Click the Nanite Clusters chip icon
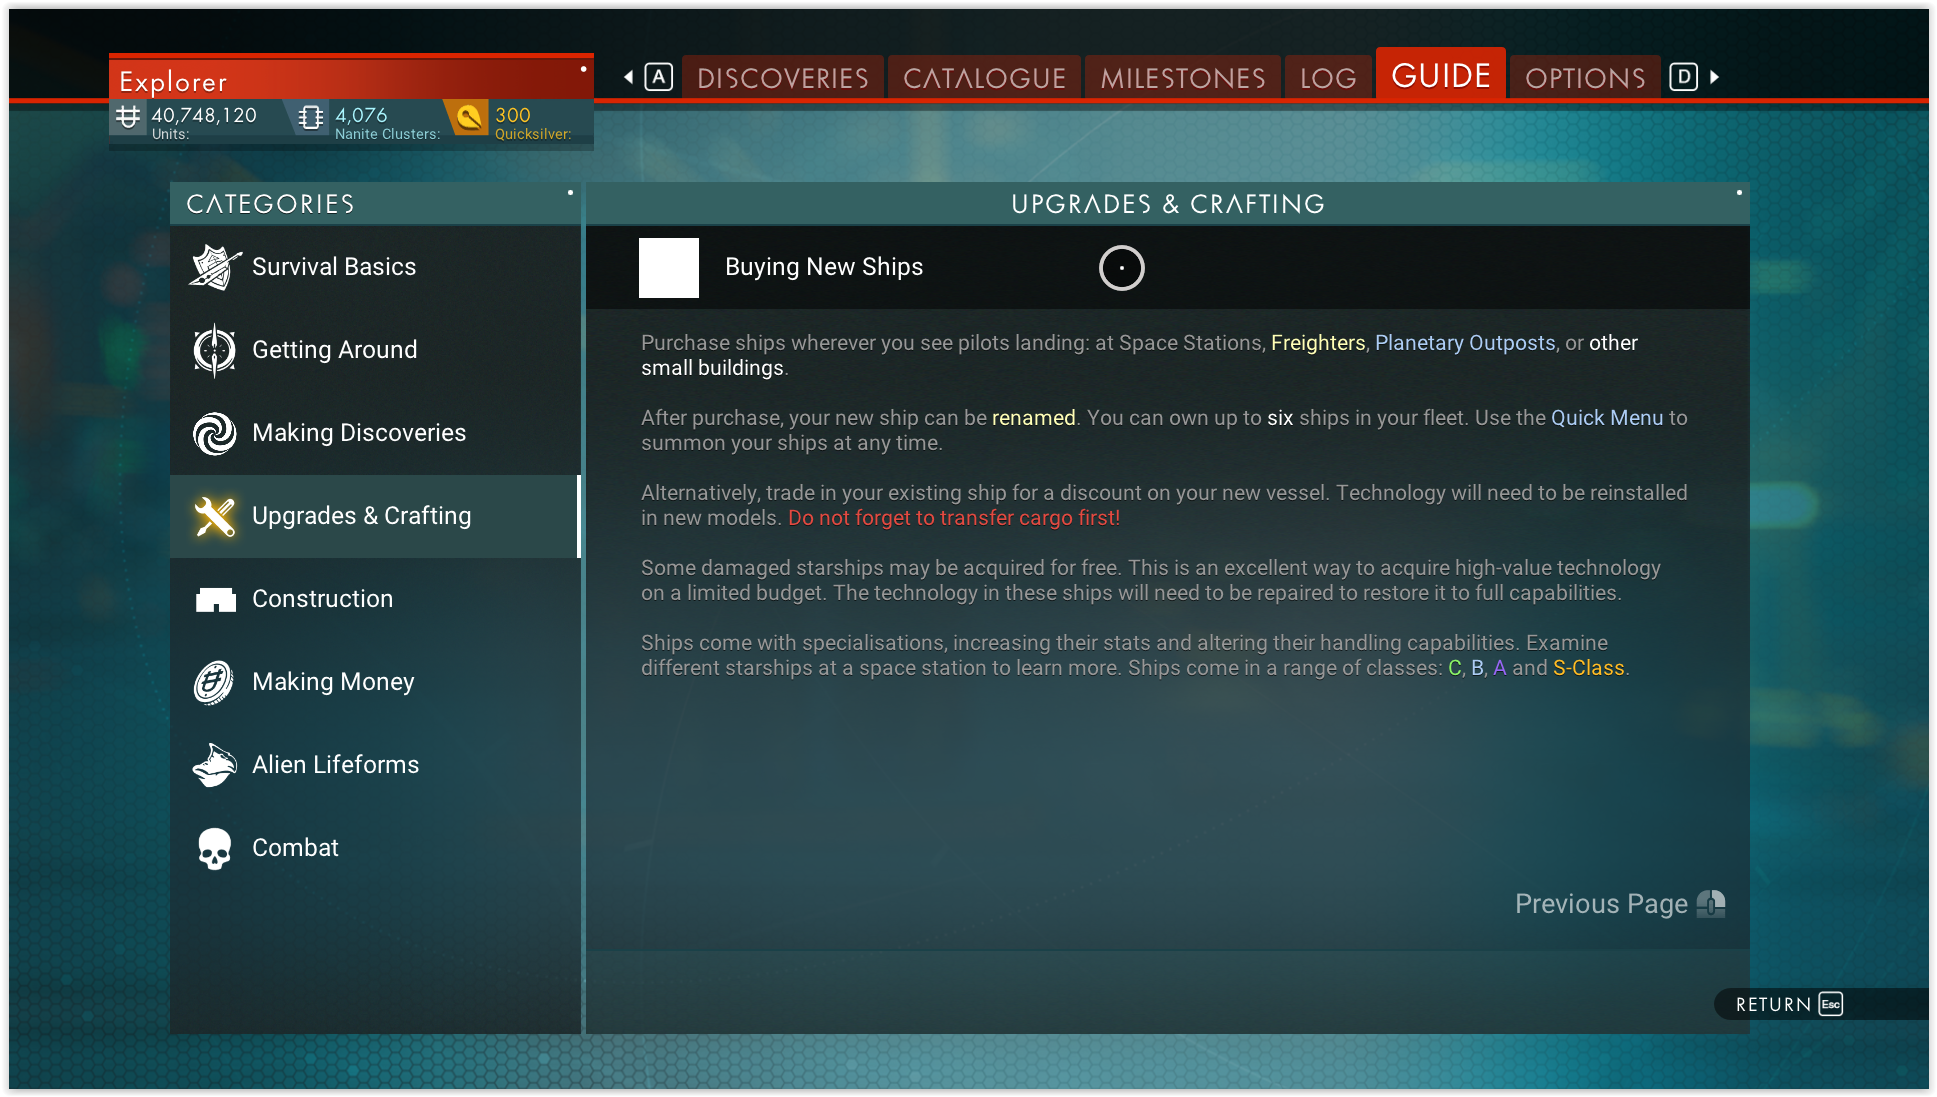Image resolution: width=1937 pixels, height=1097 pixels. (x=311, y=118)
